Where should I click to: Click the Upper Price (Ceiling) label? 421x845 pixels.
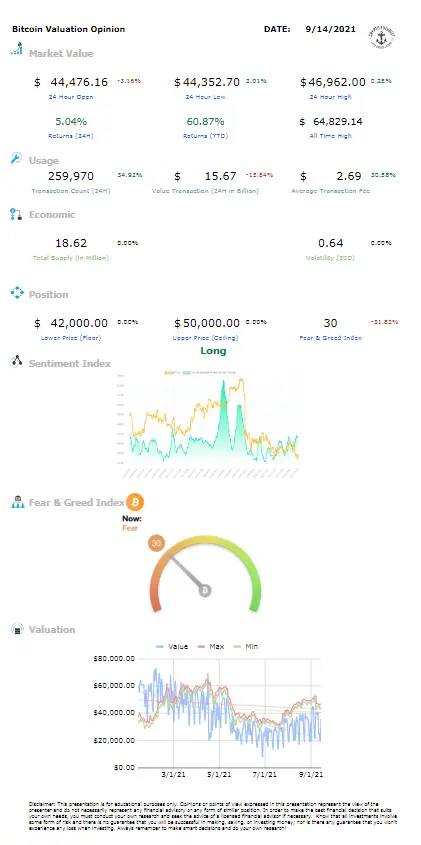pyautogui.click(x=205, y=338)
